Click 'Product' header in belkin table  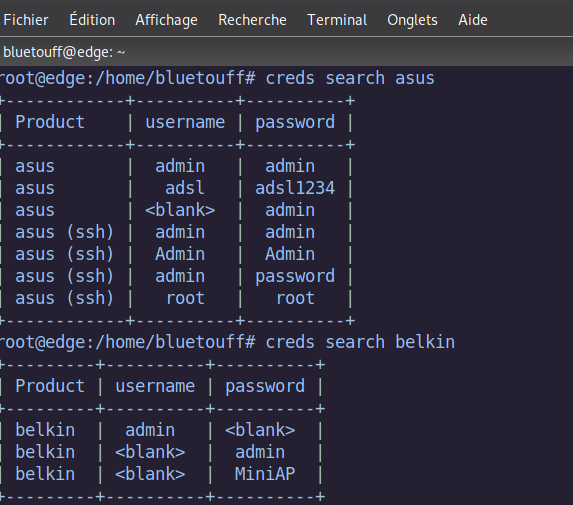coord(50,386)
